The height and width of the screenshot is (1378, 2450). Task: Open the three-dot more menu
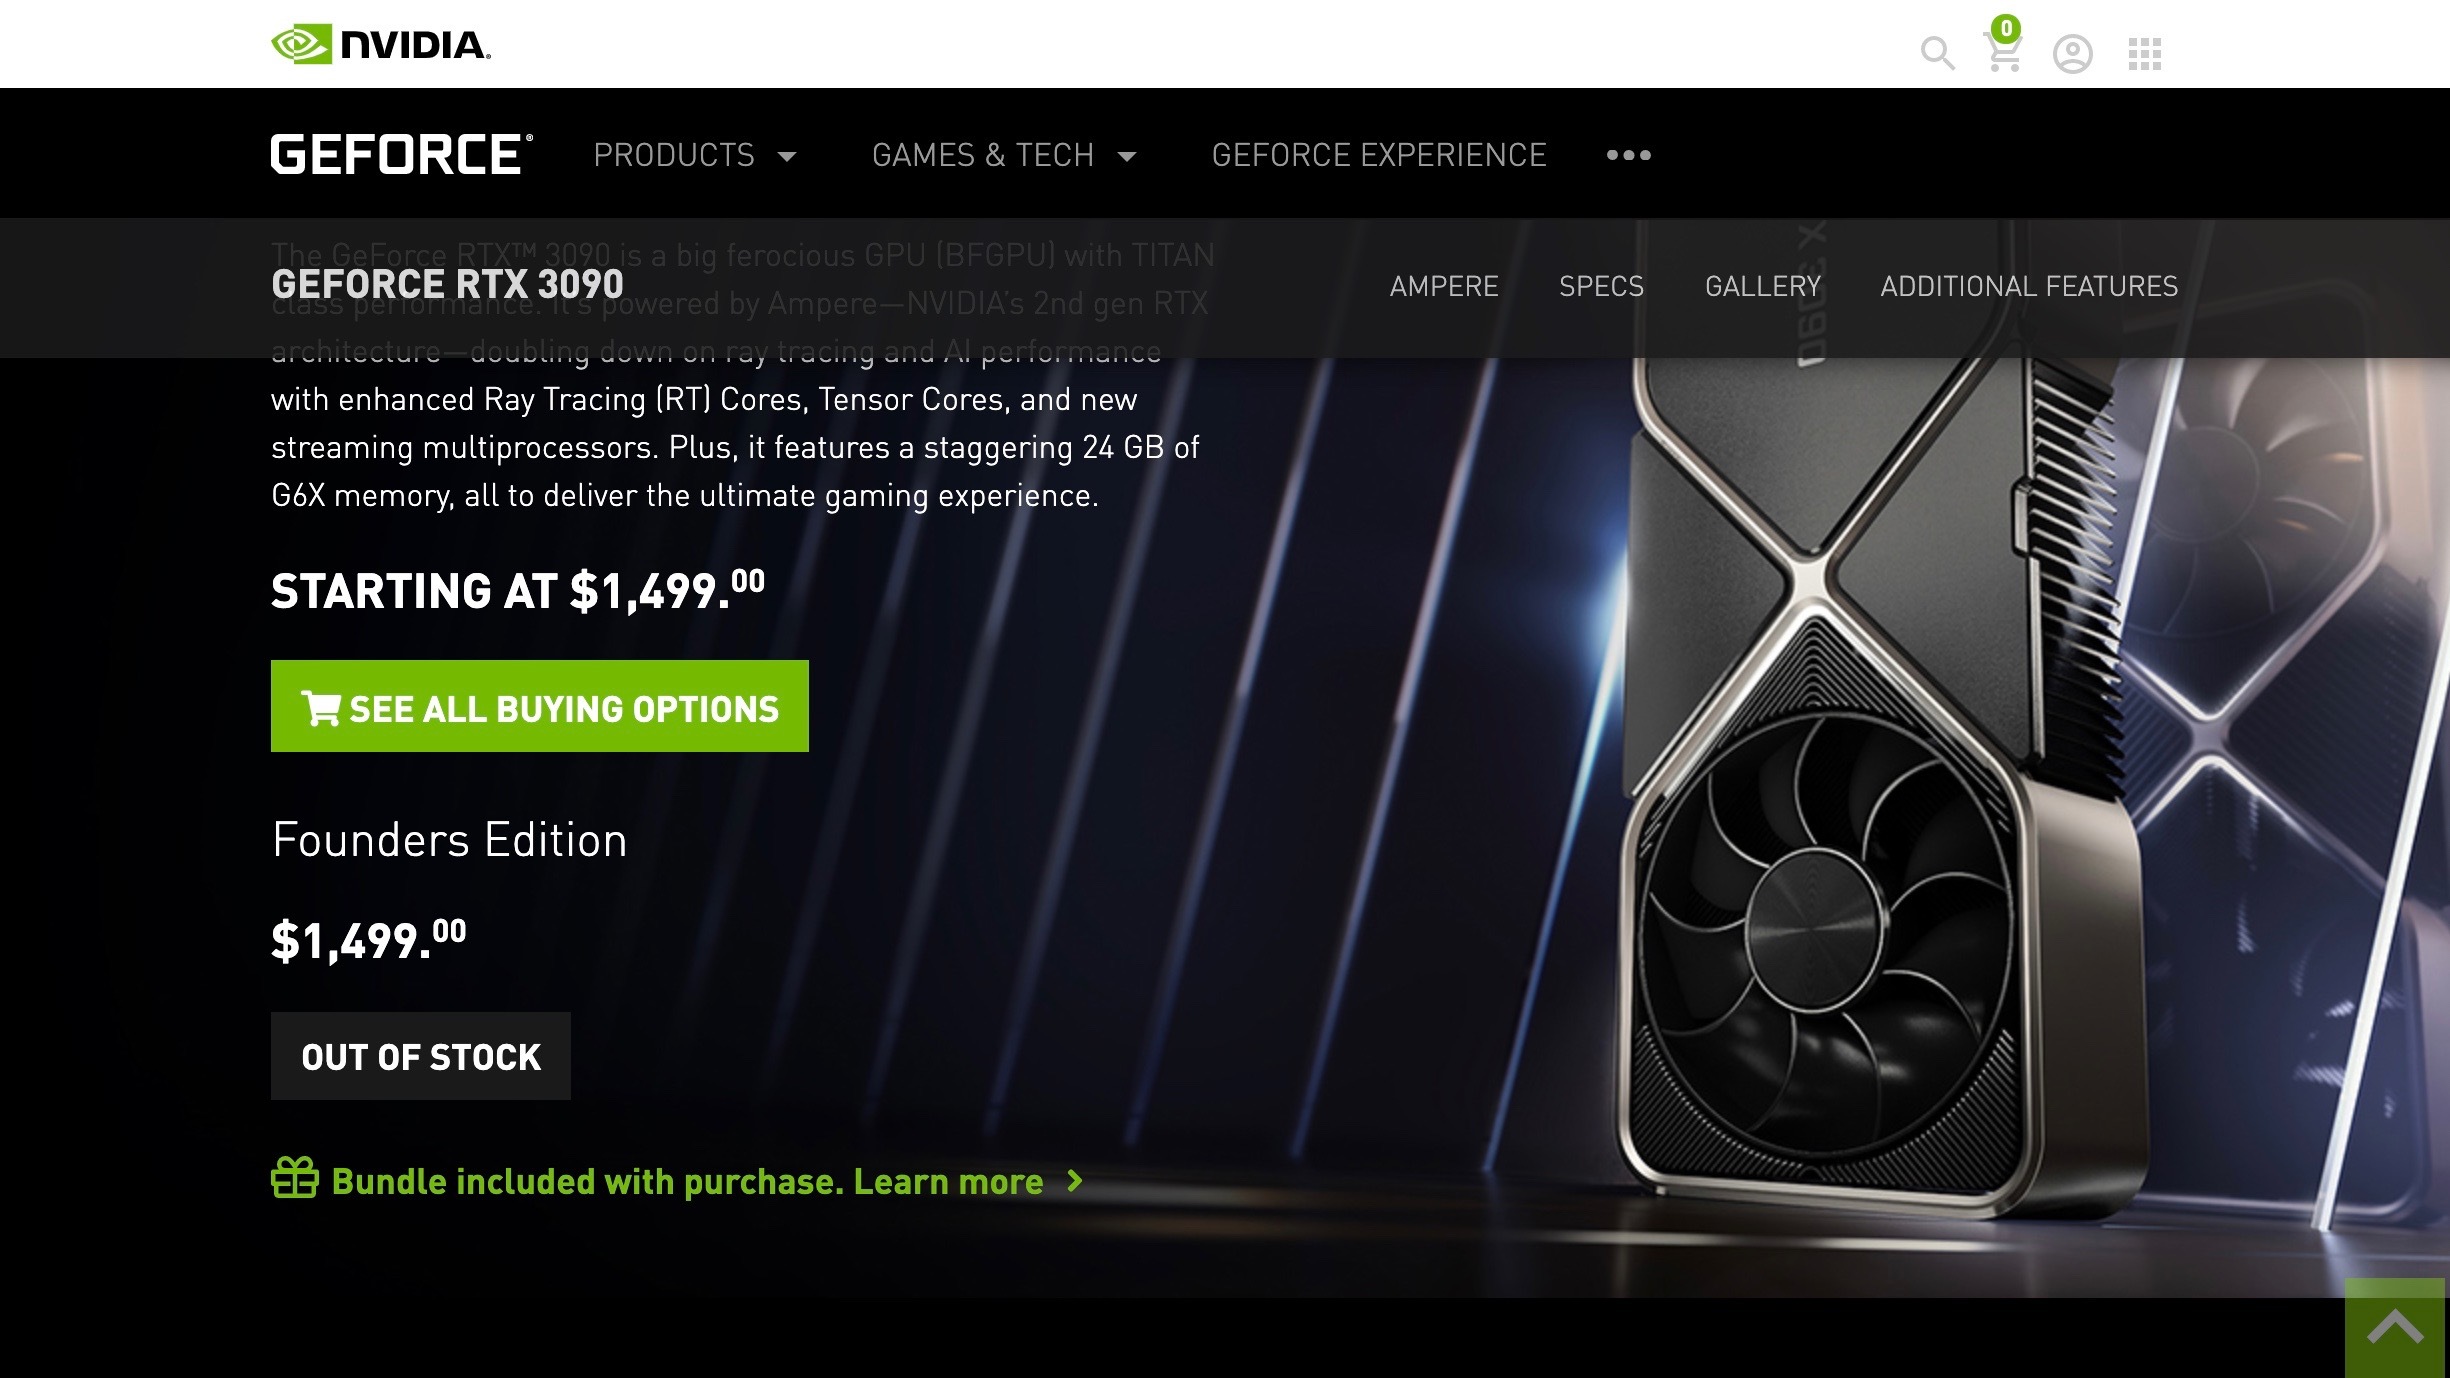click(x=1628, y=155)
